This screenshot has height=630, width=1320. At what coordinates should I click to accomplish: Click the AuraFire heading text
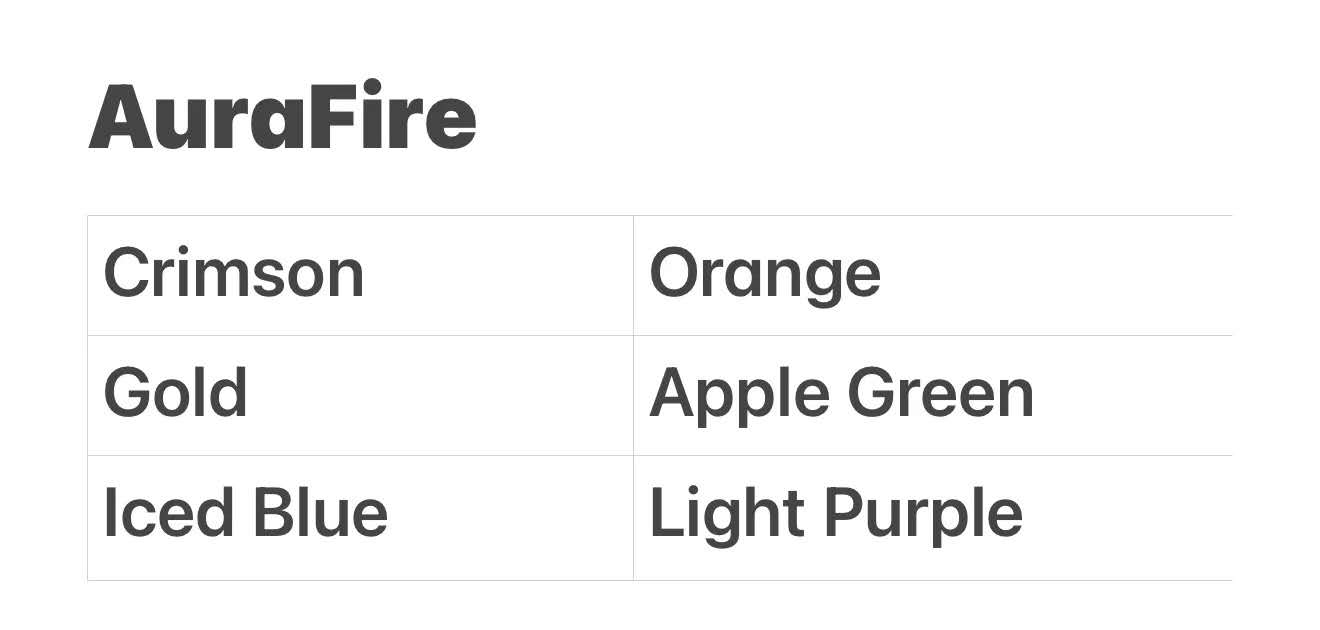(x=282, y=118)
